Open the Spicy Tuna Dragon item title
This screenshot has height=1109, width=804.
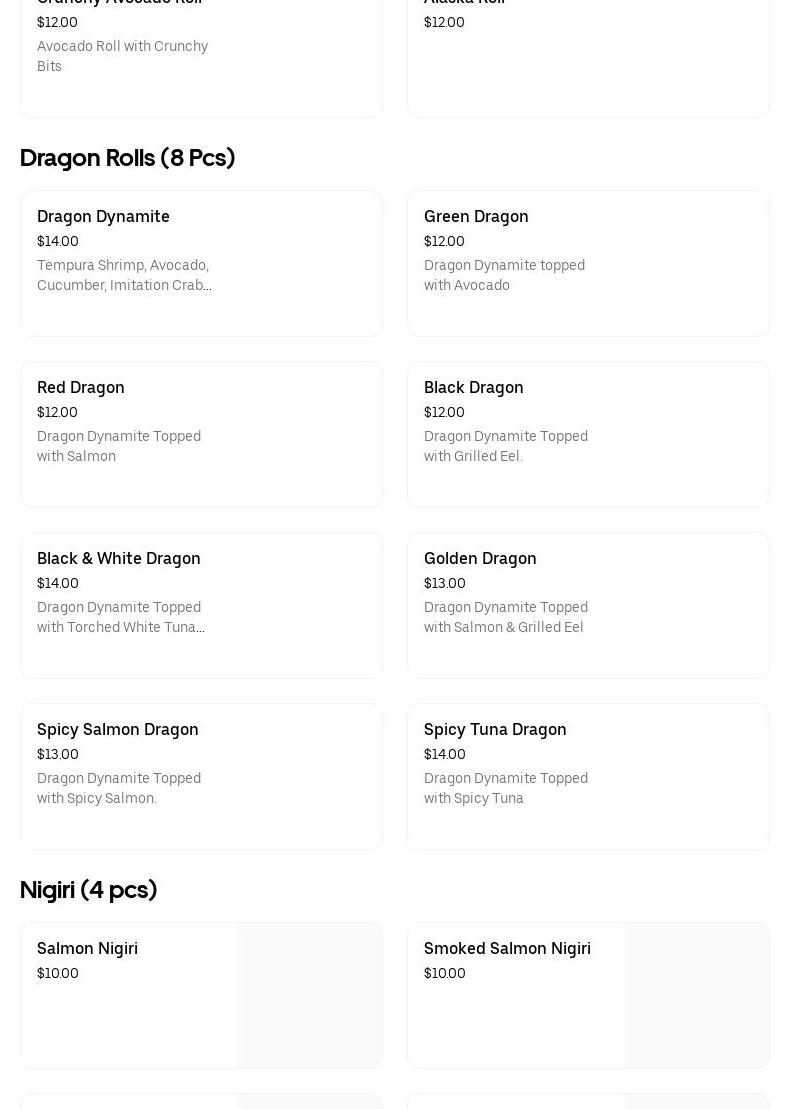click(x=495, y=730)
